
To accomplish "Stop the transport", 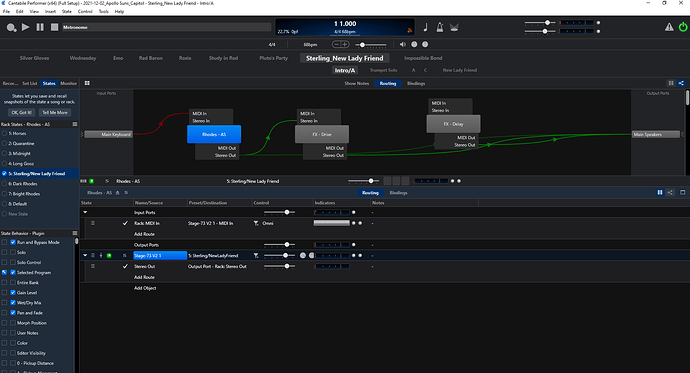I will click(x=55, y=27).
